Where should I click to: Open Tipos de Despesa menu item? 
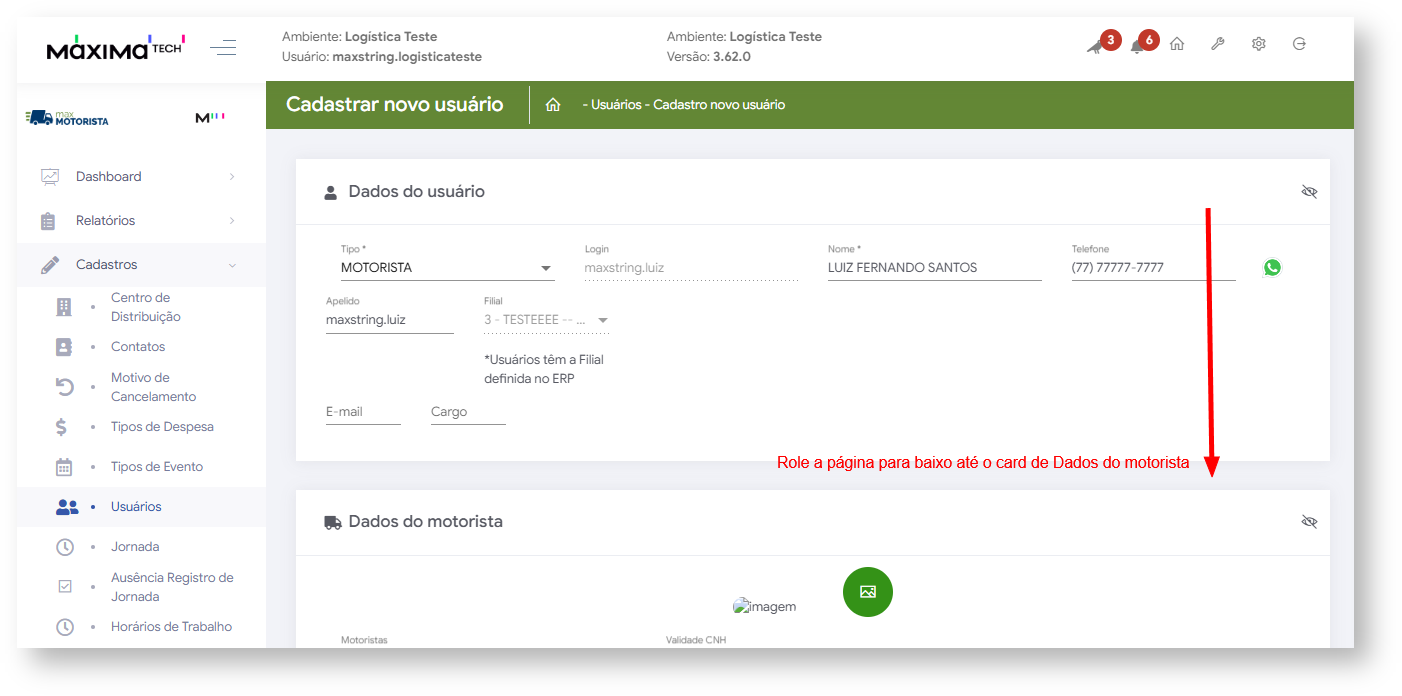(x=162, y=427)
